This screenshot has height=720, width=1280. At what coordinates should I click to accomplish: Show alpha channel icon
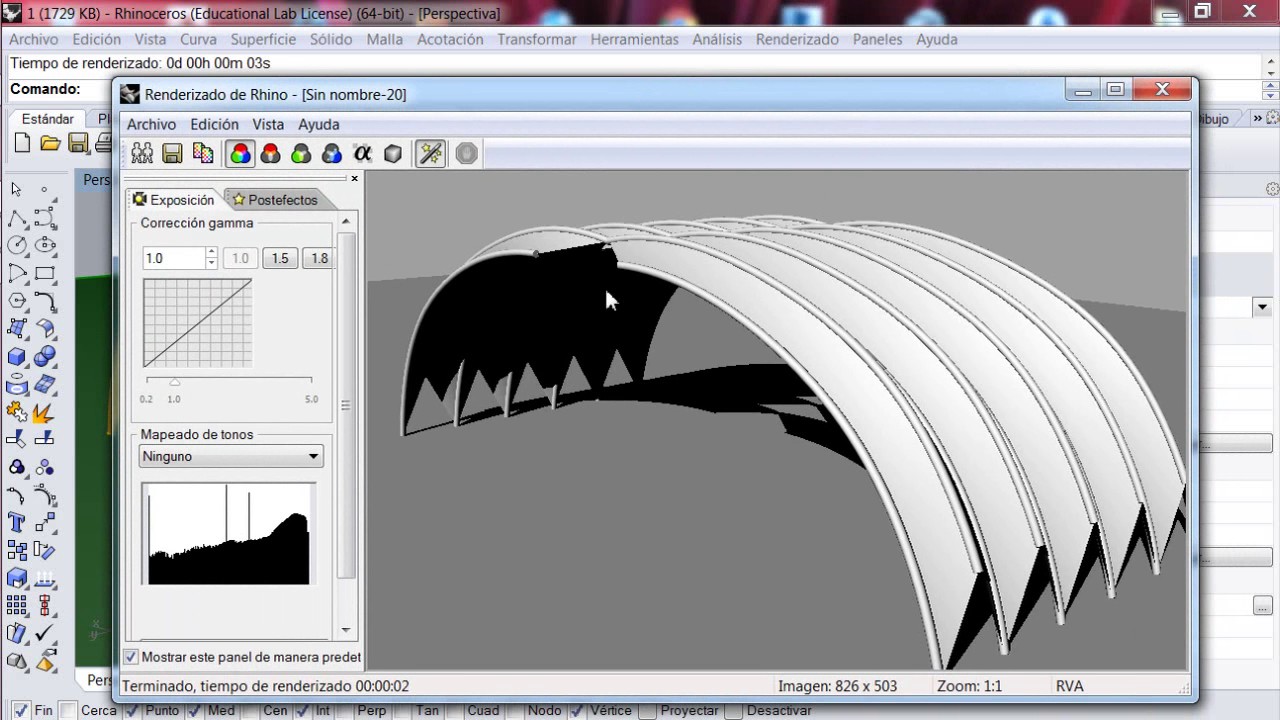pos(362,153)
